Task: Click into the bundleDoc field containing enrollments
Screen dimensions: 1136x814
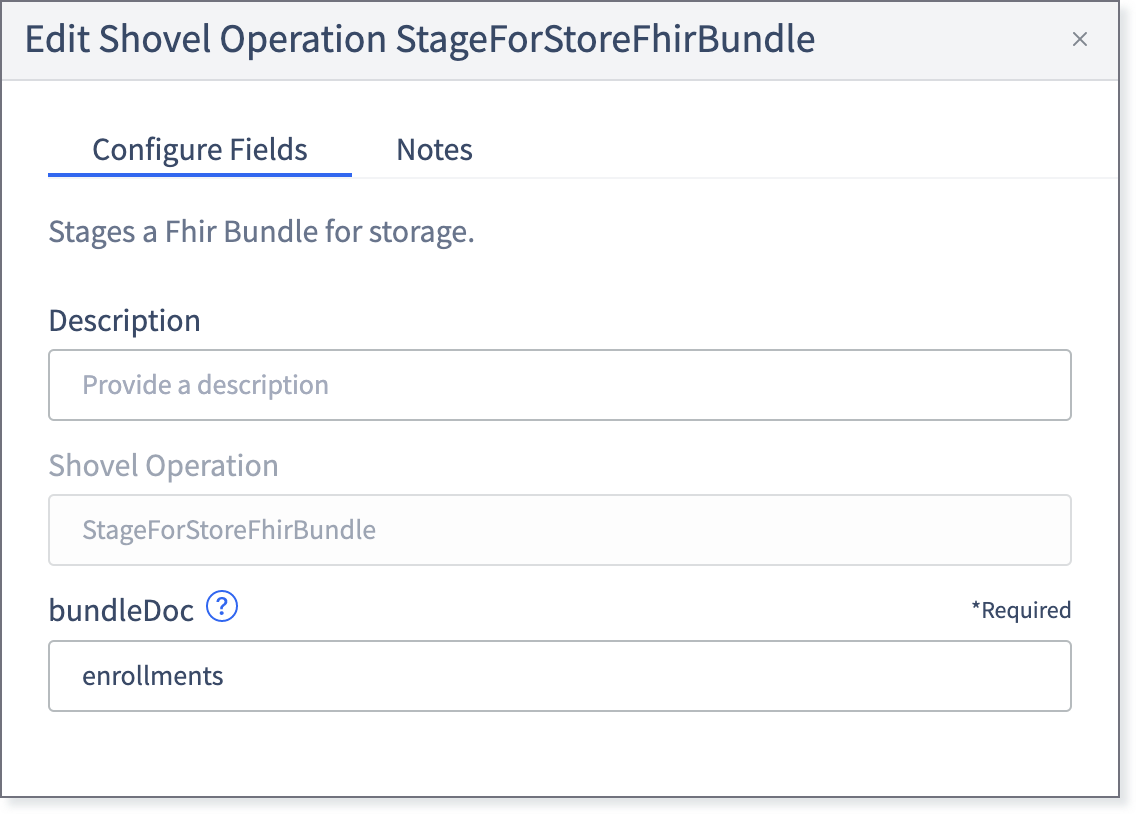Action: point(559,676)
